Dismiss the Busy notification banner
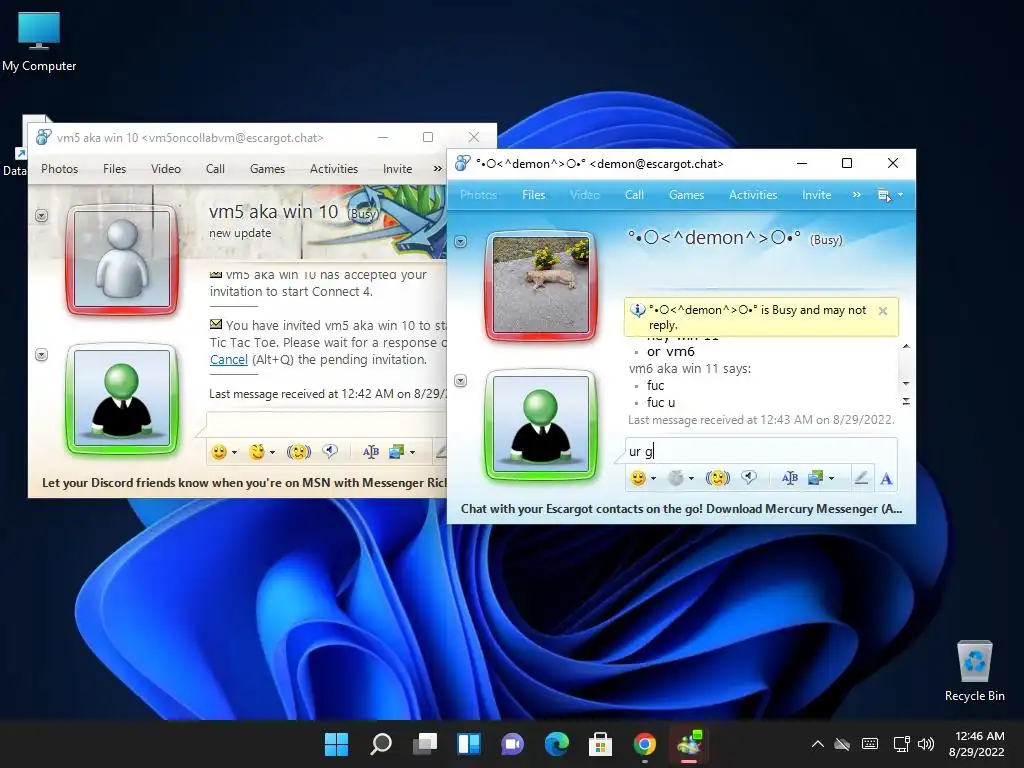 tap(883, 311)
